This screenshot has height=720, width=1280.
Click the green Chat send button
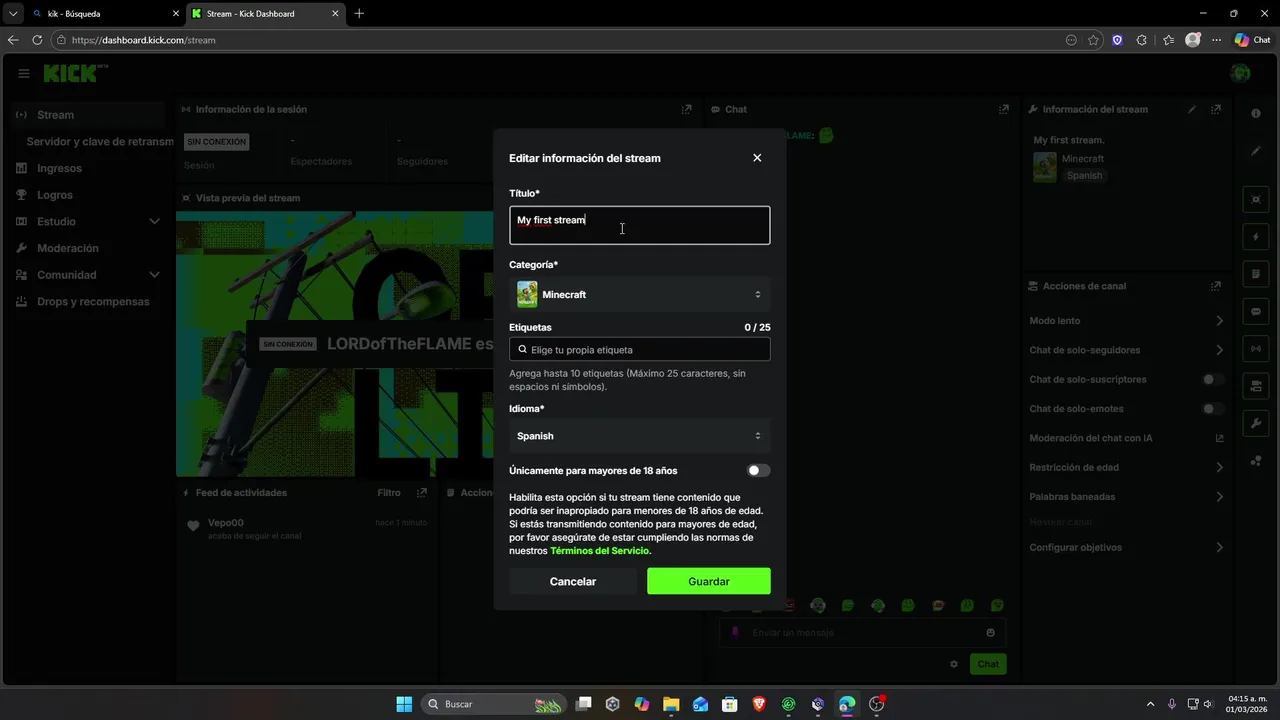[988, 664]
